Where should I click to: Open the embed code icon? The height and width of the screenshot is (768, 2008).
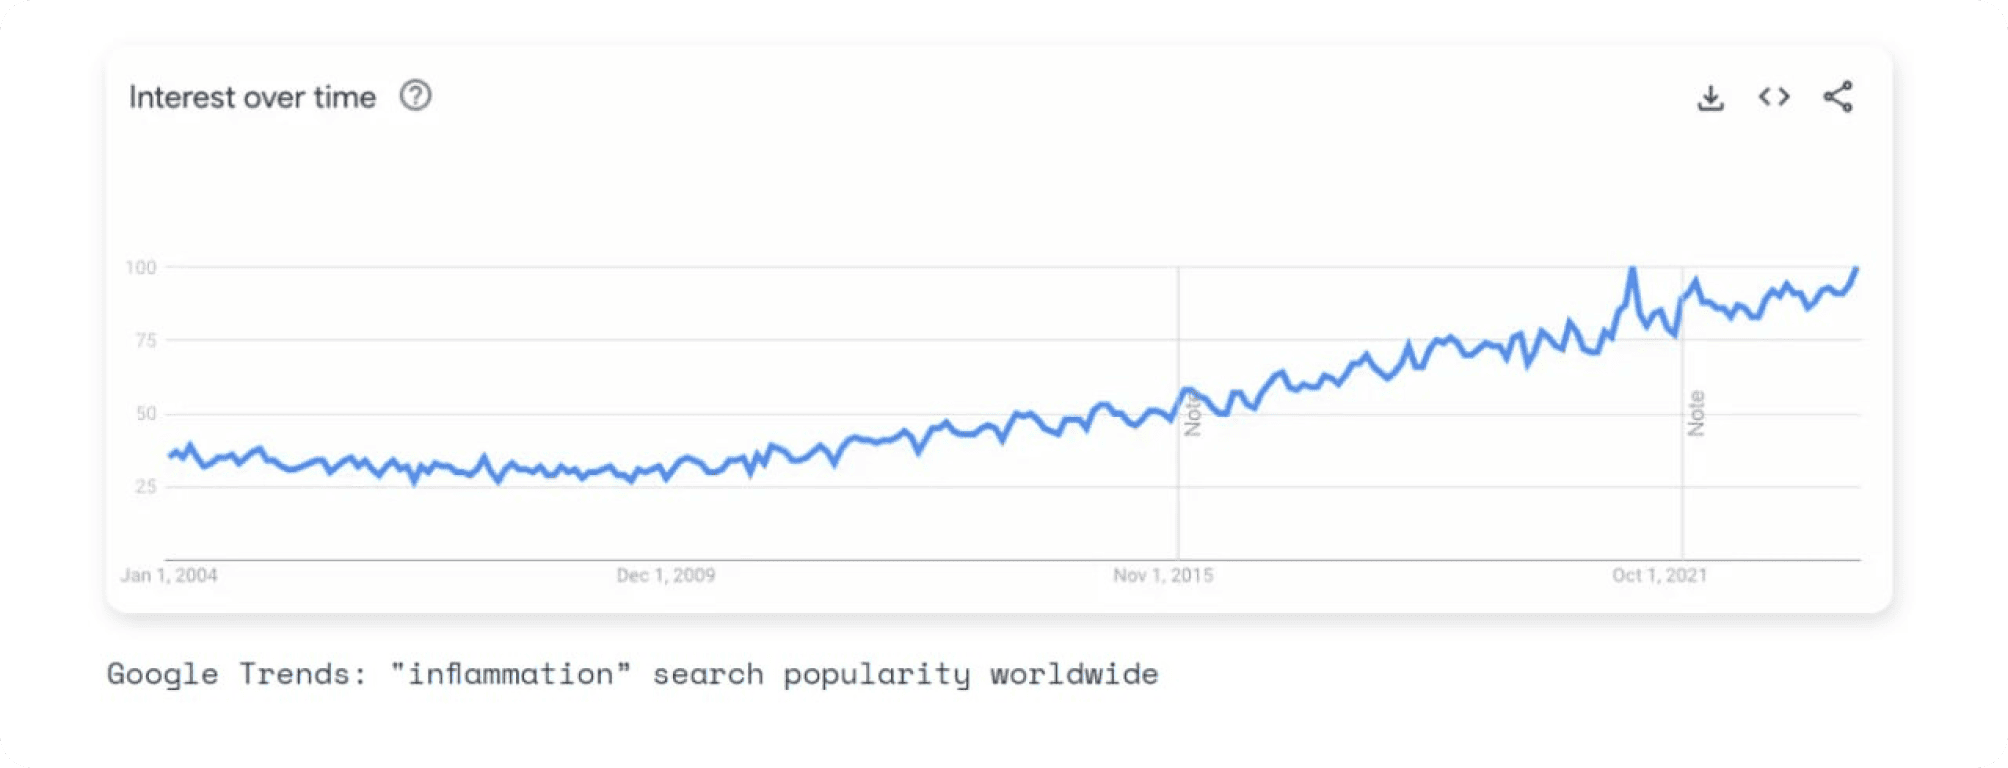point(1774,97)
